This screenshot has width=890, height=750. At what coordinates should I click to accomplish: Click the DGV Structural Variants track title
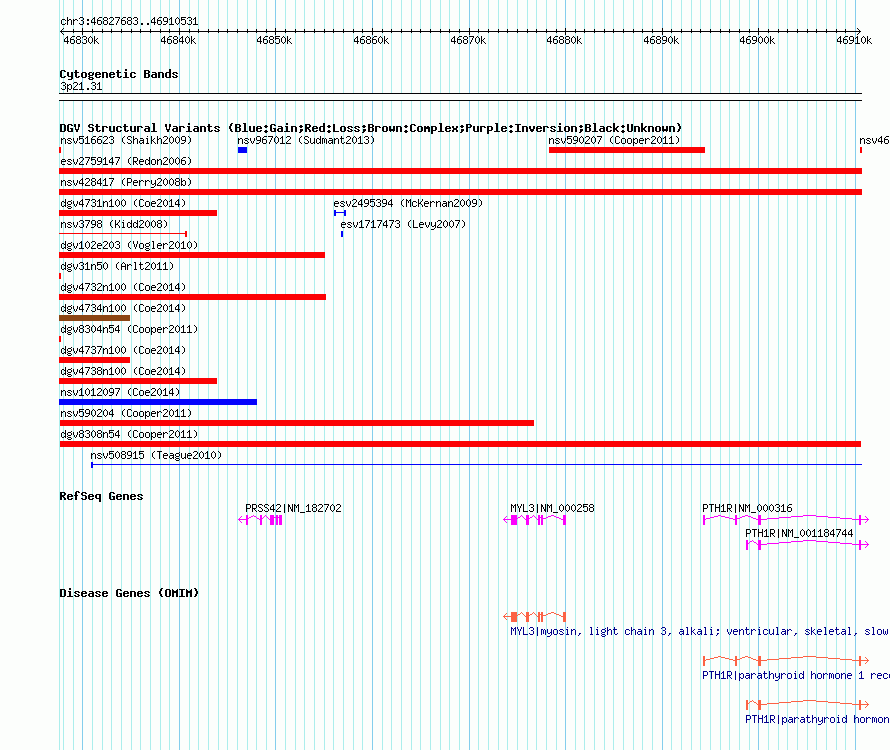(x=371, y=128)
